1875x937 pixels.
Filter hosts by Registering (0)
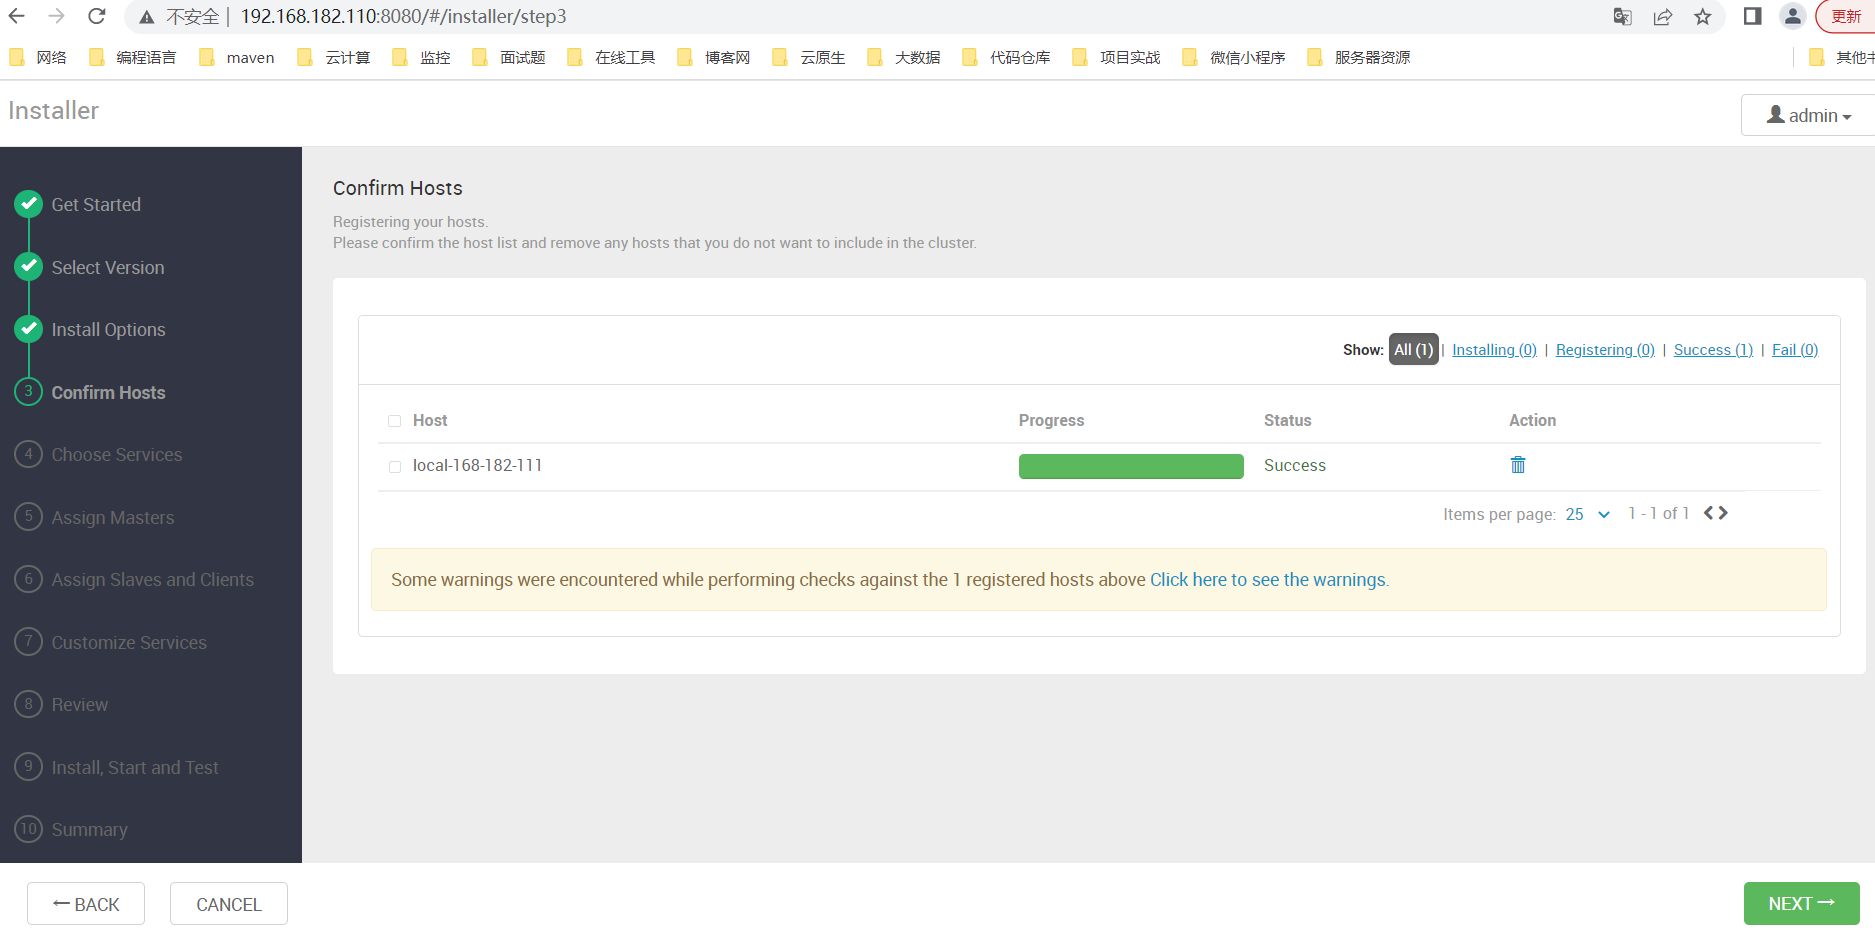pyautogui.click(x=1605, y=350)
